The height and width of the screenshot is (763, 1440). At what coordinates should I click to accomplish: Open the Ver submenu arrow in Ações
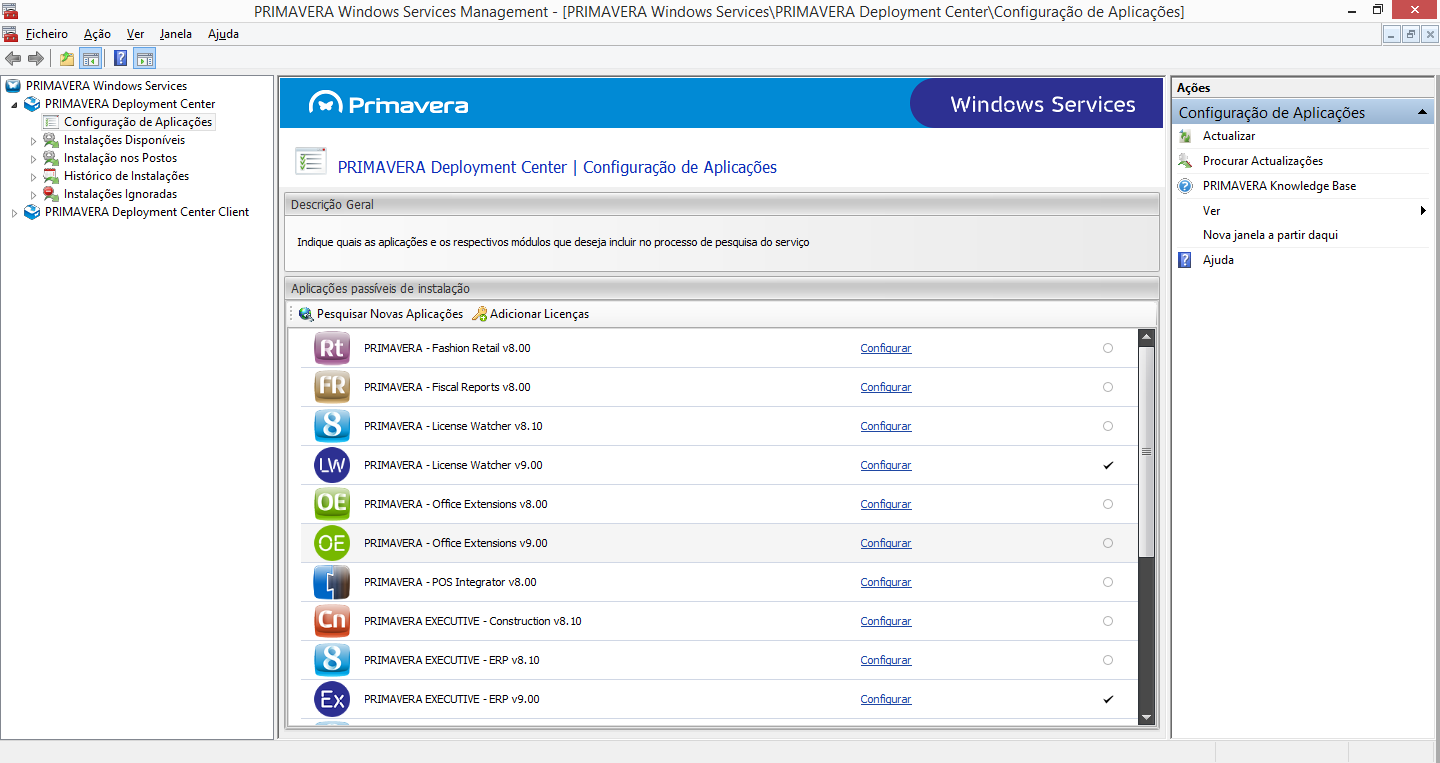tap(1423, 211)
